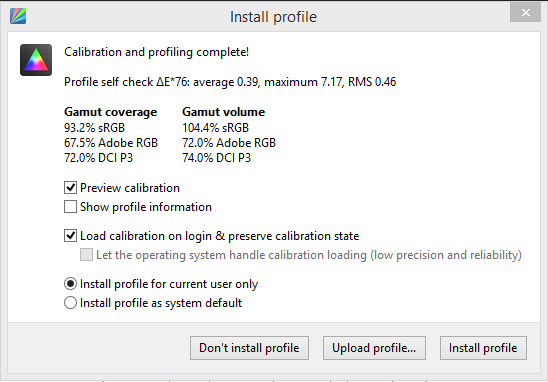Click the Install profile window title text
Image resolution: width=548 pixels, height=382 pixels.
click(273, 17)
